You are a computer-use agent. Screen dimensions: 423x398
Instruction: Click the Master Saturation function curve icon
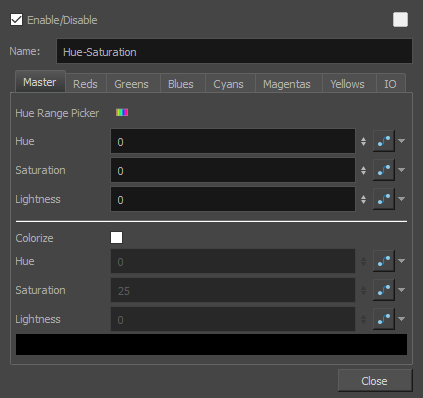384,170
